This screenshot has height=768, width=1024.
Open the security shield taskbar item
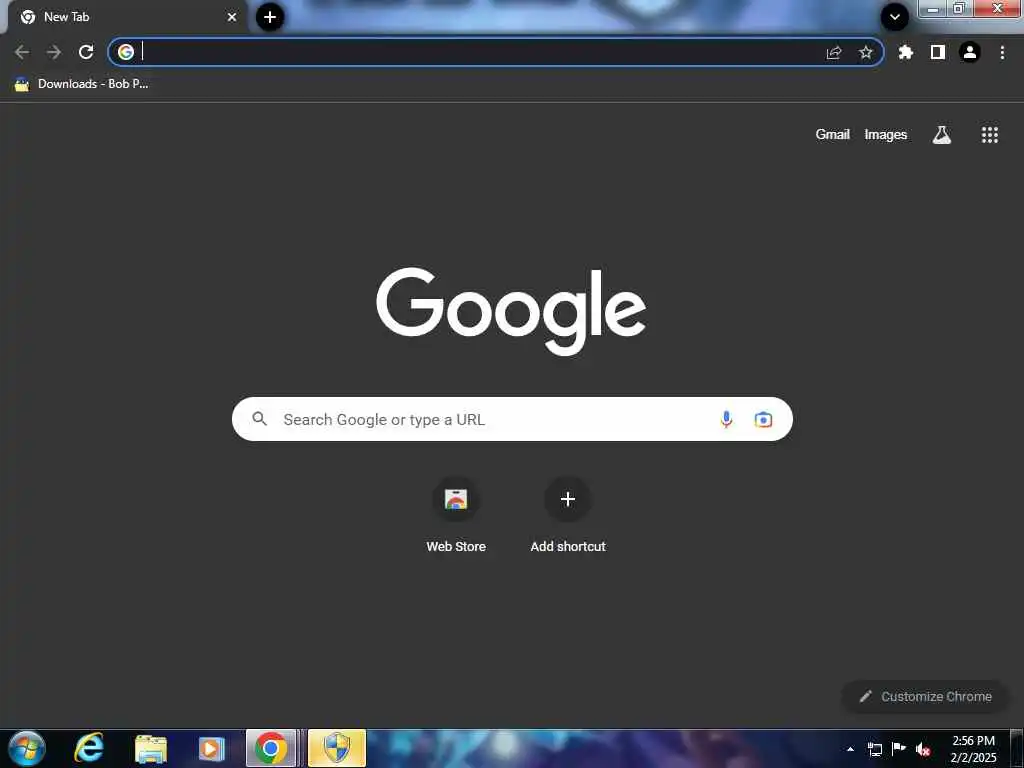[337, 748]
